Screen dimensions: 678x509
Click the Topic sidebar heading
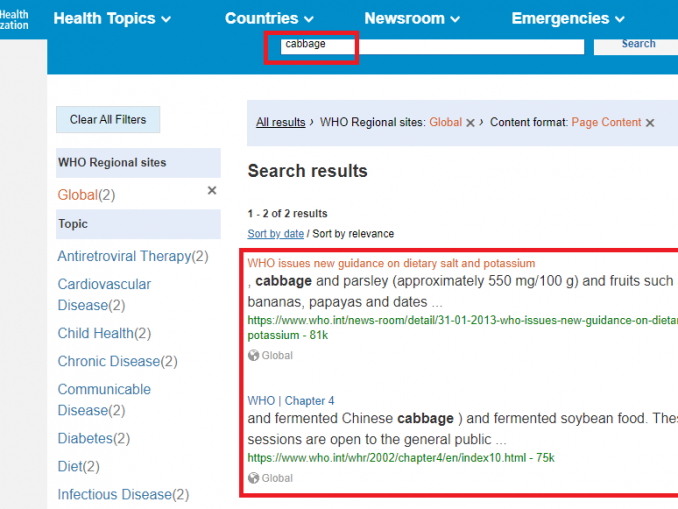[138, 224]
